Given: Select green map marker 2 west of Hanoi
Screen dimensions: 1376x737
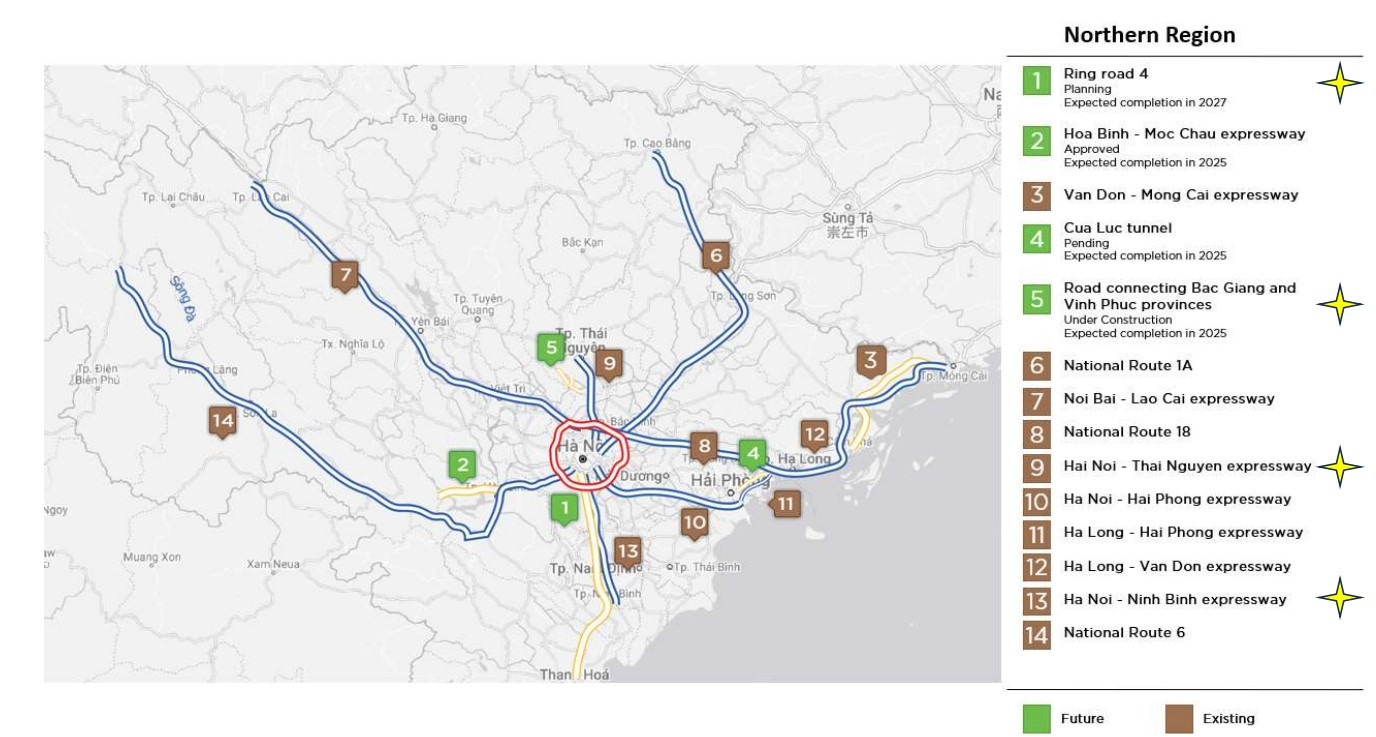Looking at the screenshot, I should [461, 464].
